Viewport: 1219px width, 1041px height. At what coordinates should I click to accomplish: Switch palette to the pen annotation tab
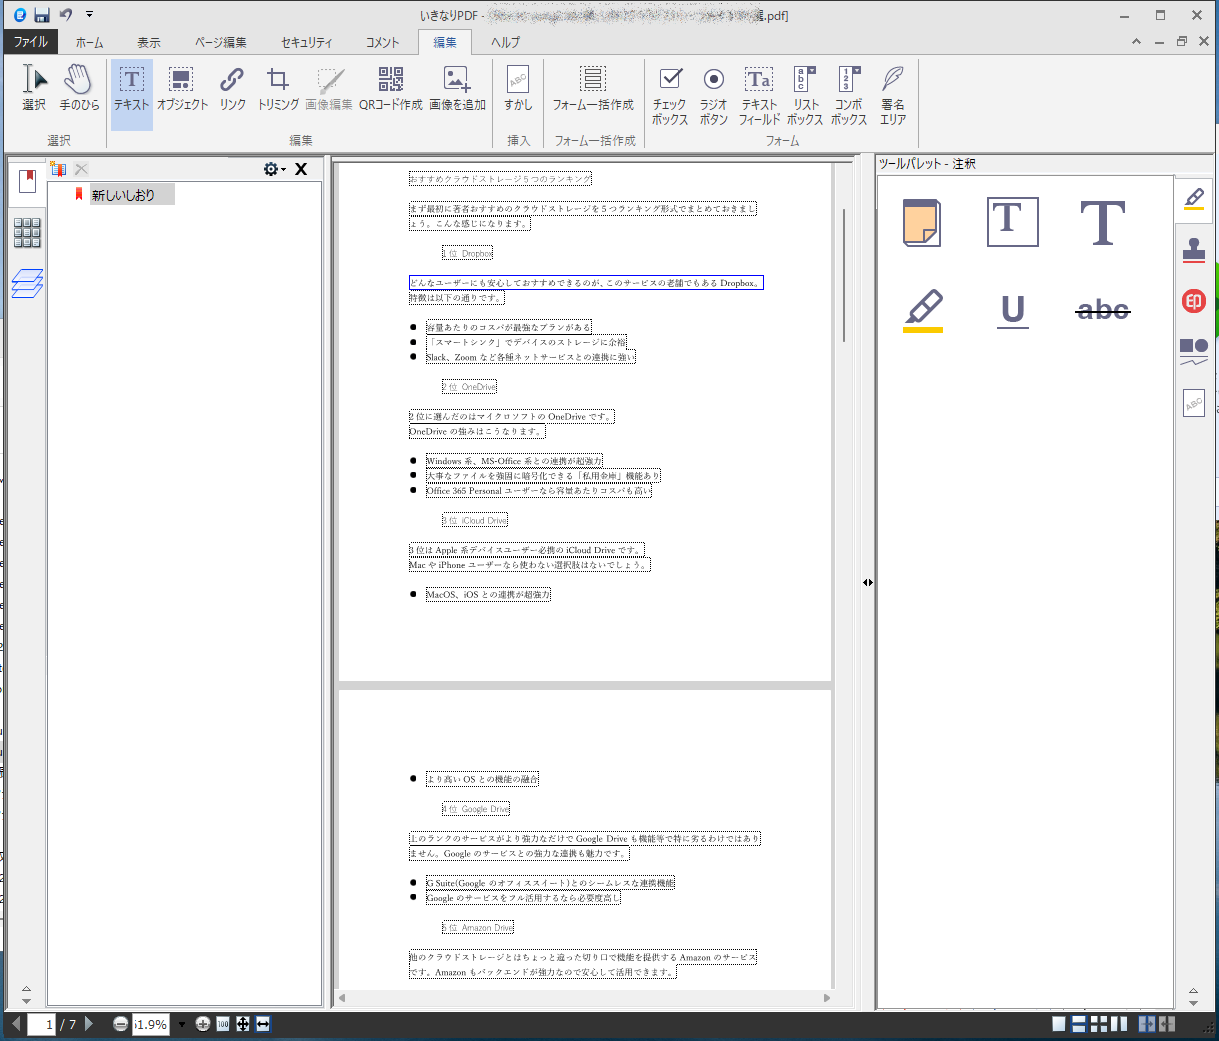1194,198
